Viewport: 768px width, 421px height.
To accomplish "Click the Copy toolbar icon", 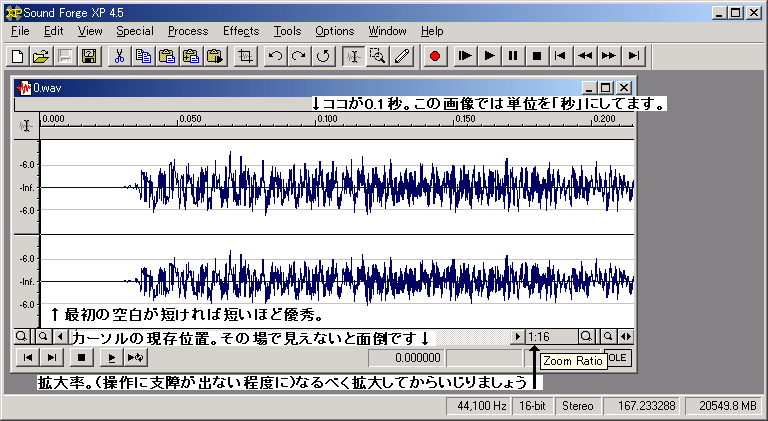I will pyautogui.click(x=143, y=56).
